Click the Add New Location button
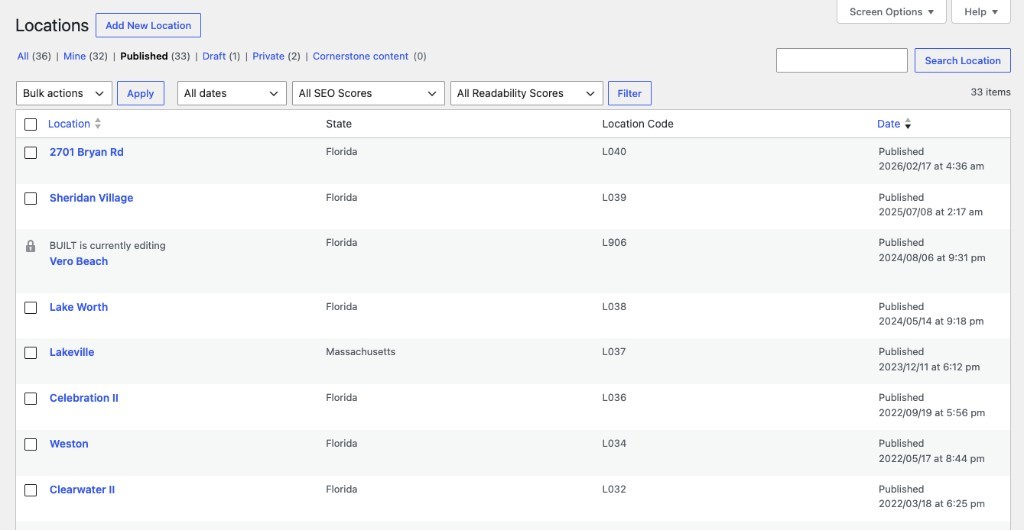Screen dimensions: 1024x530 click(x=148, y=25)
